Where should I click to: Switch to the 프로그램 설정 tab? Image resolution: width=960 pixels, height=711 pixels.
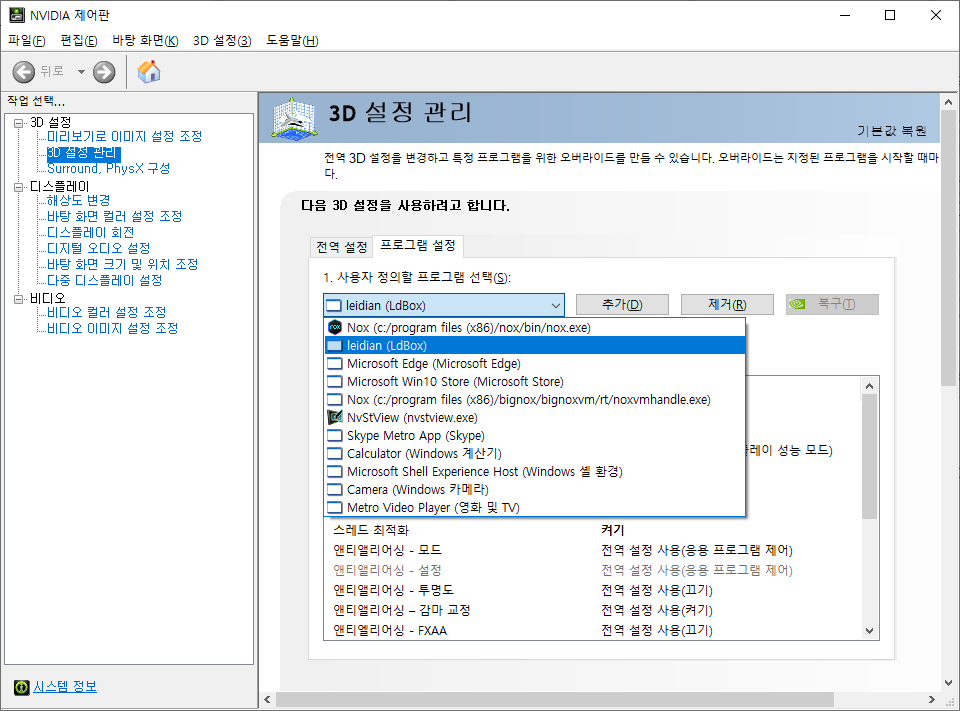[418, 246]
